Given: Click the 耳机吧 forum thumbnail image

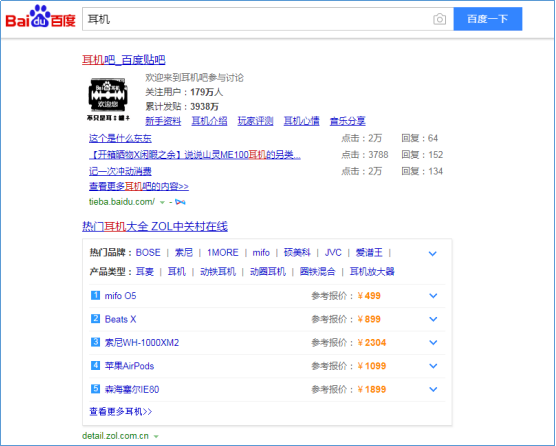Looking at the screenshot, I should pyautogui.click(x=108, y=100).
